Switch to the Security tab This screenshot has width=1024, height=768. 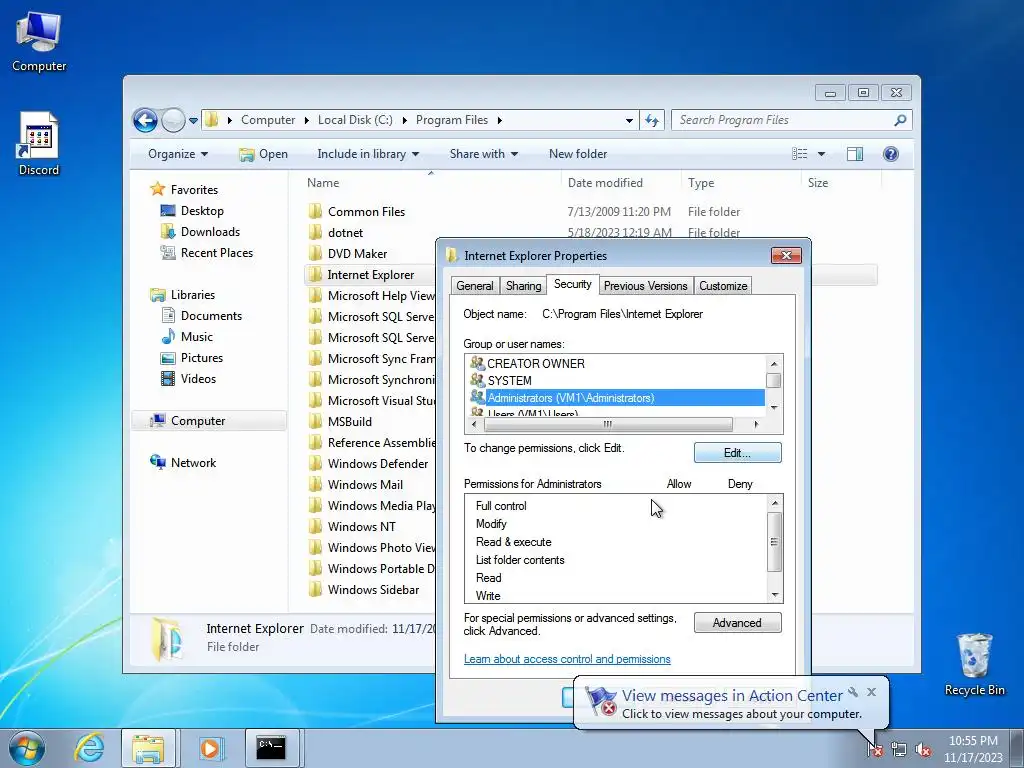tap(573, 284)
